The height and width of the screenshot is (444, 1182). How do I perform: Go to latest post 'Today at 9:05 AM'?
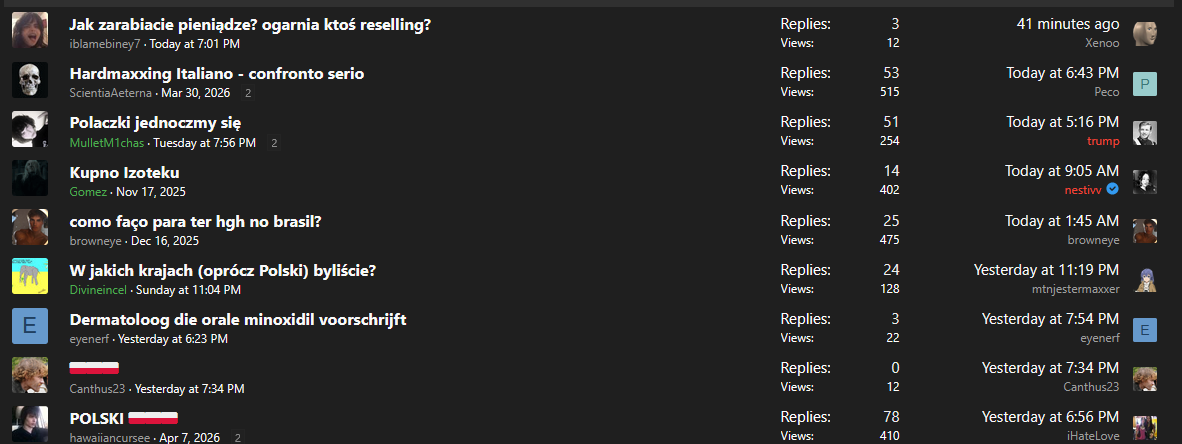coord(1062,171)
